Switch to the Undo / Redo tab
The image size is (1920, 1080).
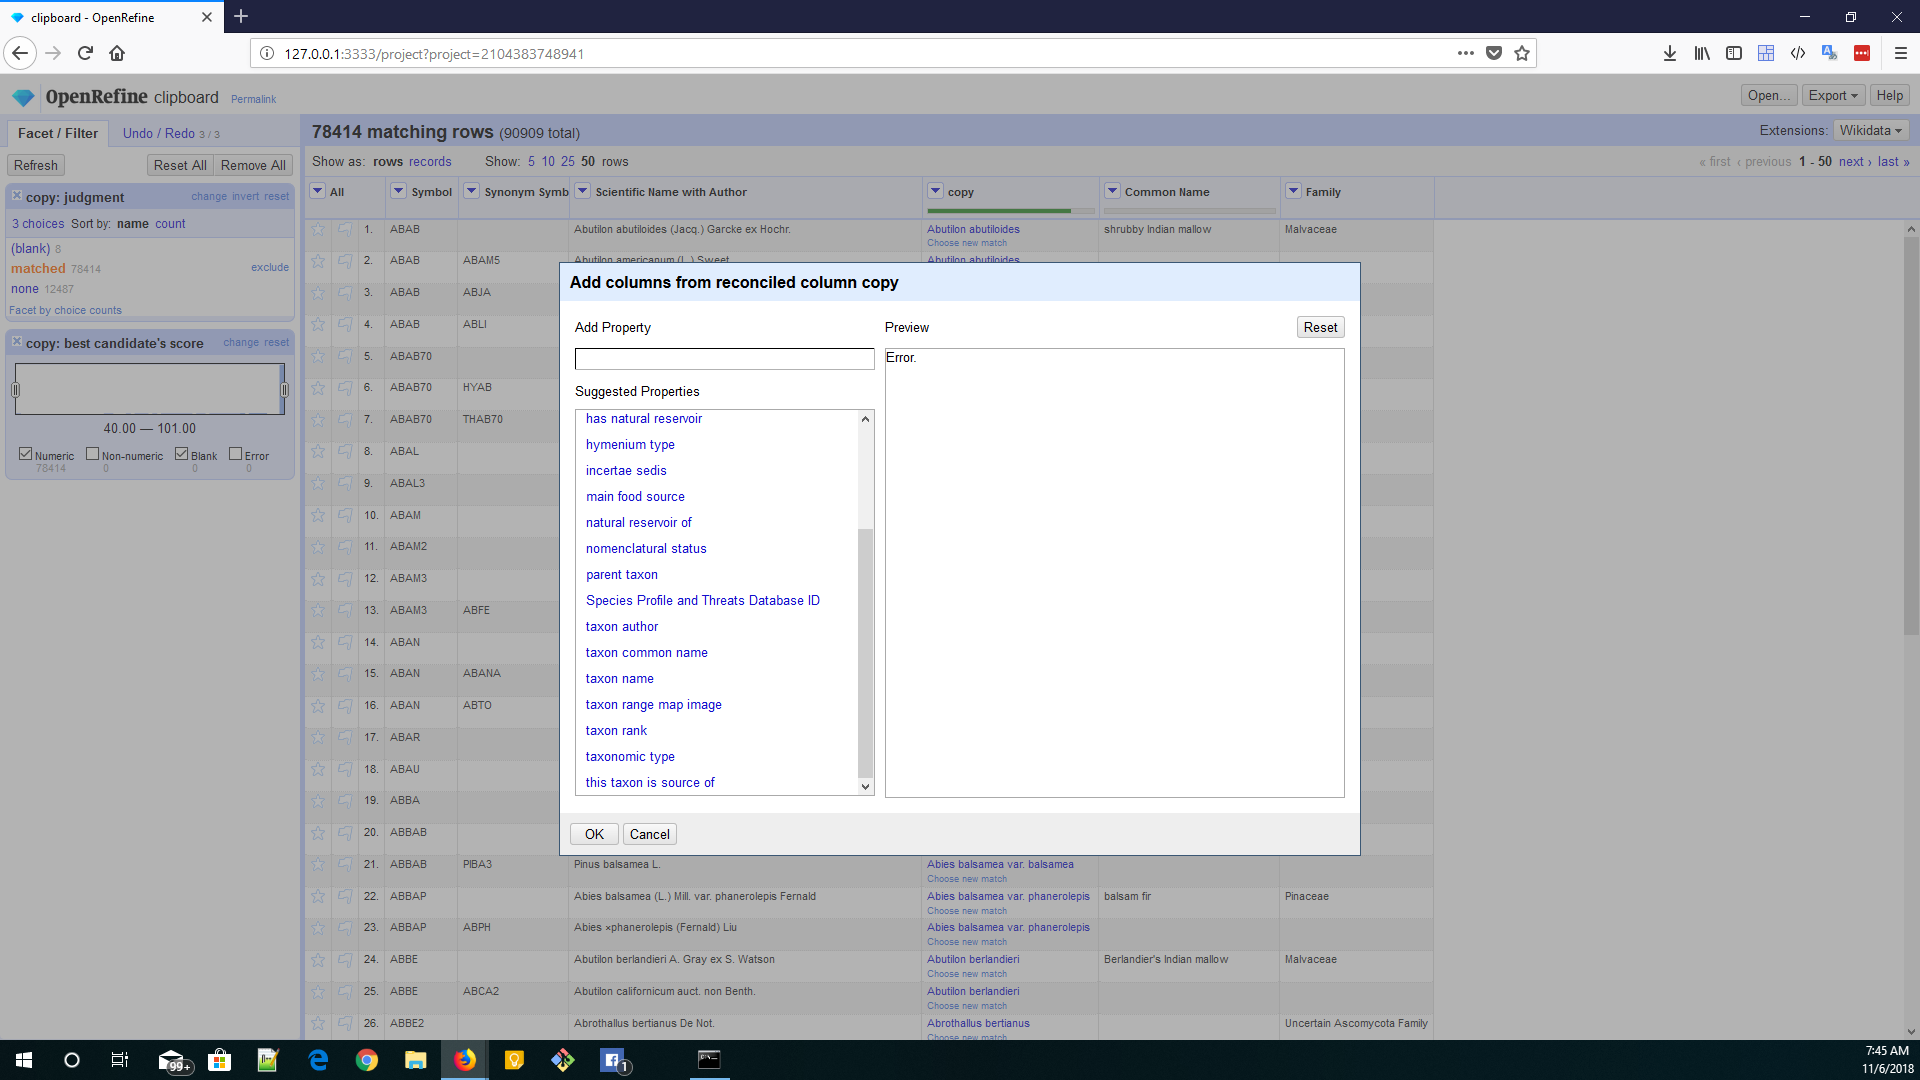click(171, 134)
